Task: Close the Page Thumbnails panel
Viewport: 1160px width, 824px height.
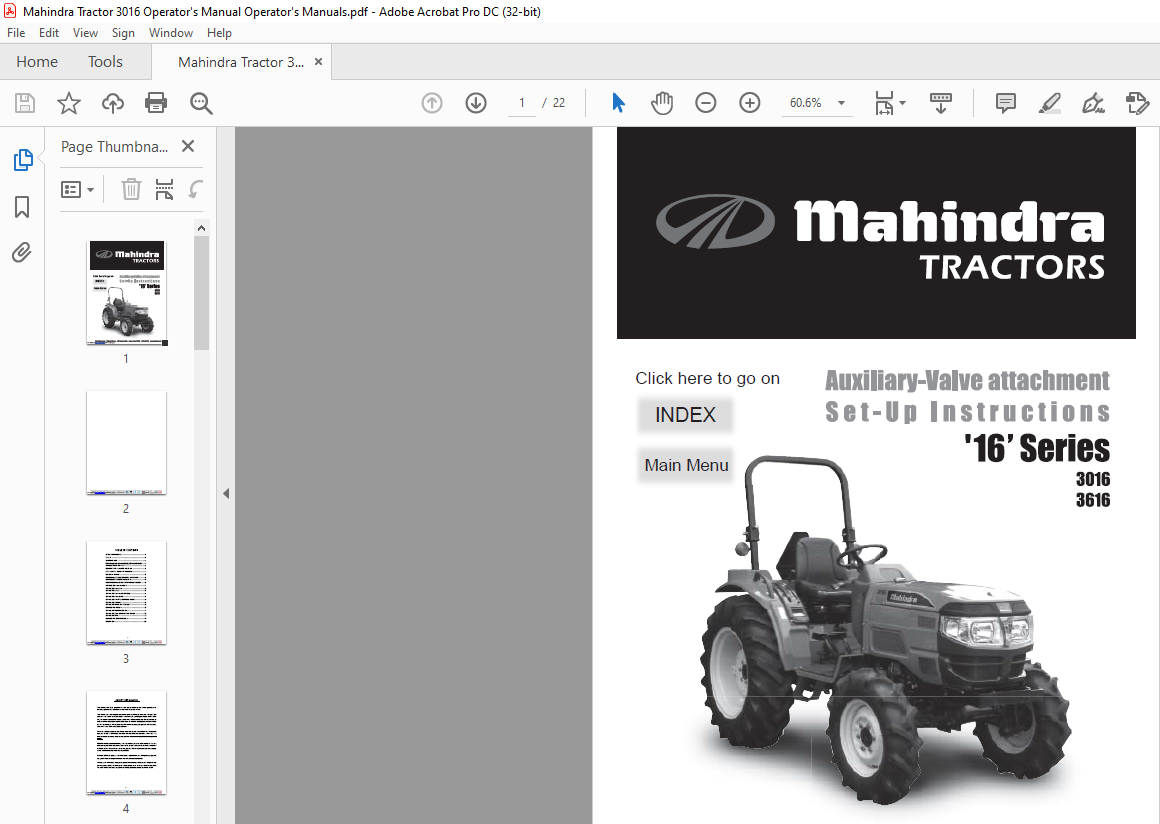Action: (188, 146)
